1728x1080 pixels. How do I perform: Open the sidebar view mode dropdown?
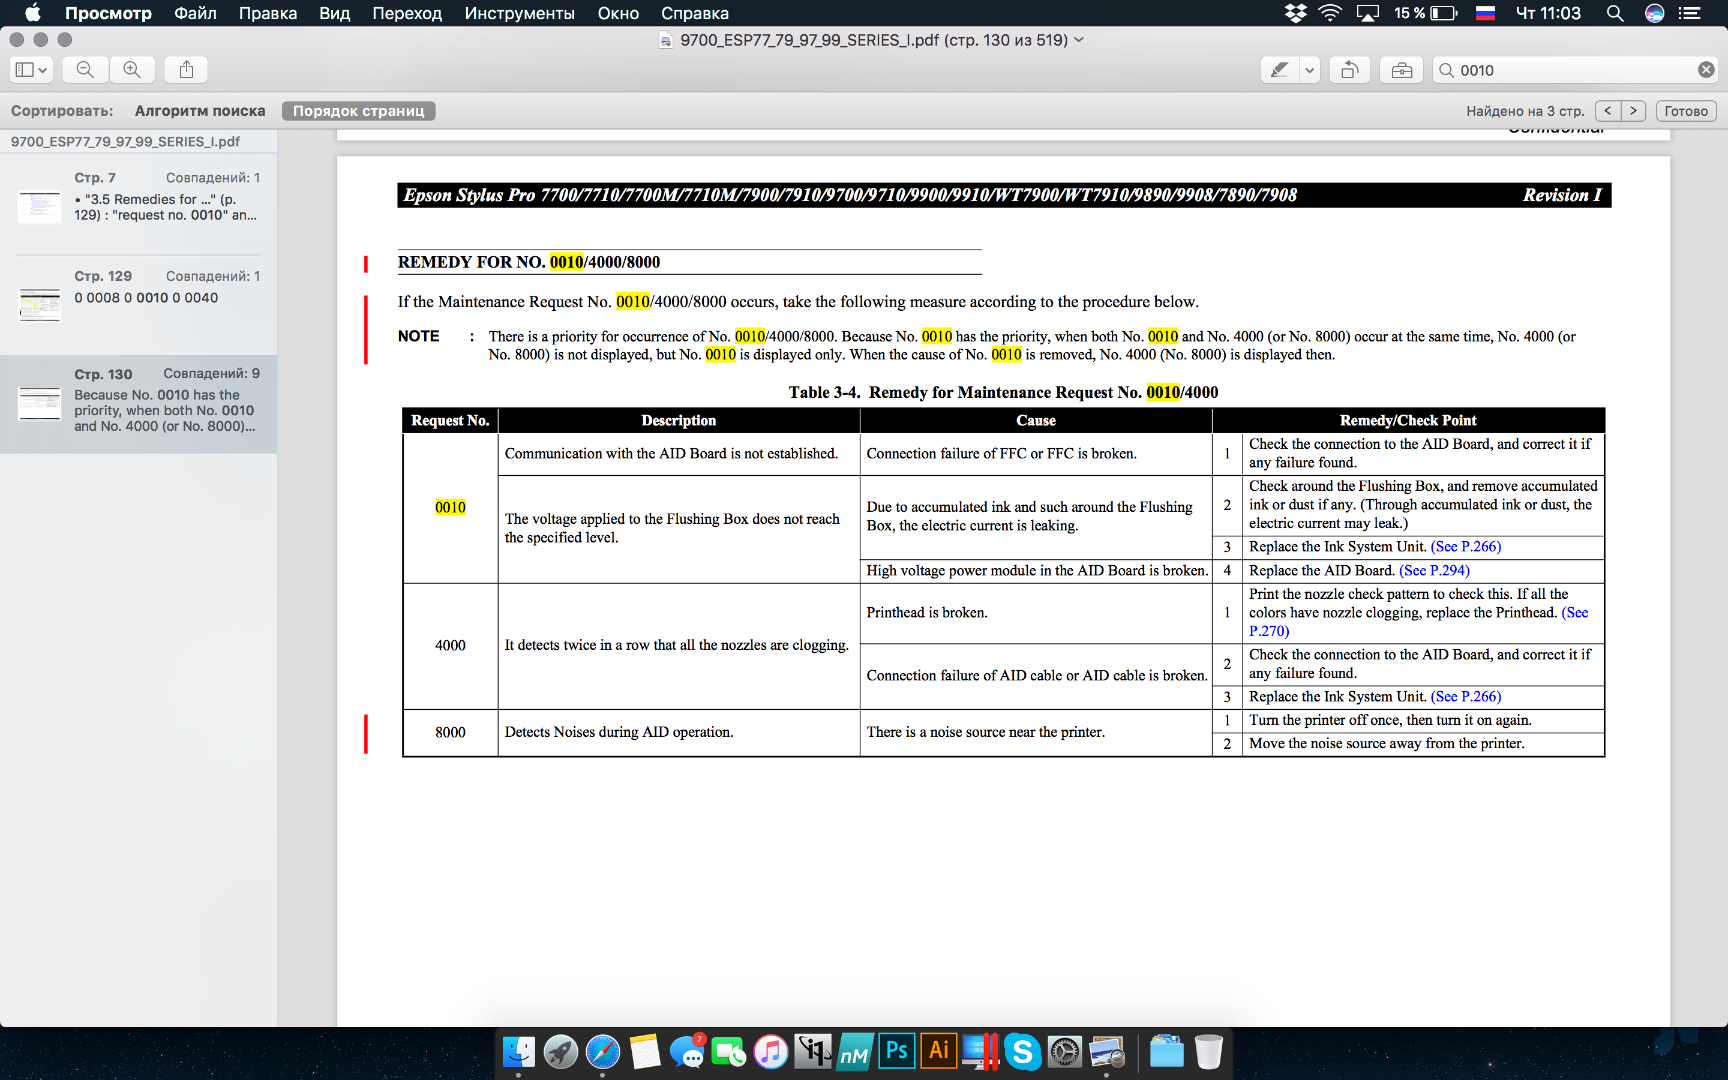pyautogui.click(x=31, y=70)
